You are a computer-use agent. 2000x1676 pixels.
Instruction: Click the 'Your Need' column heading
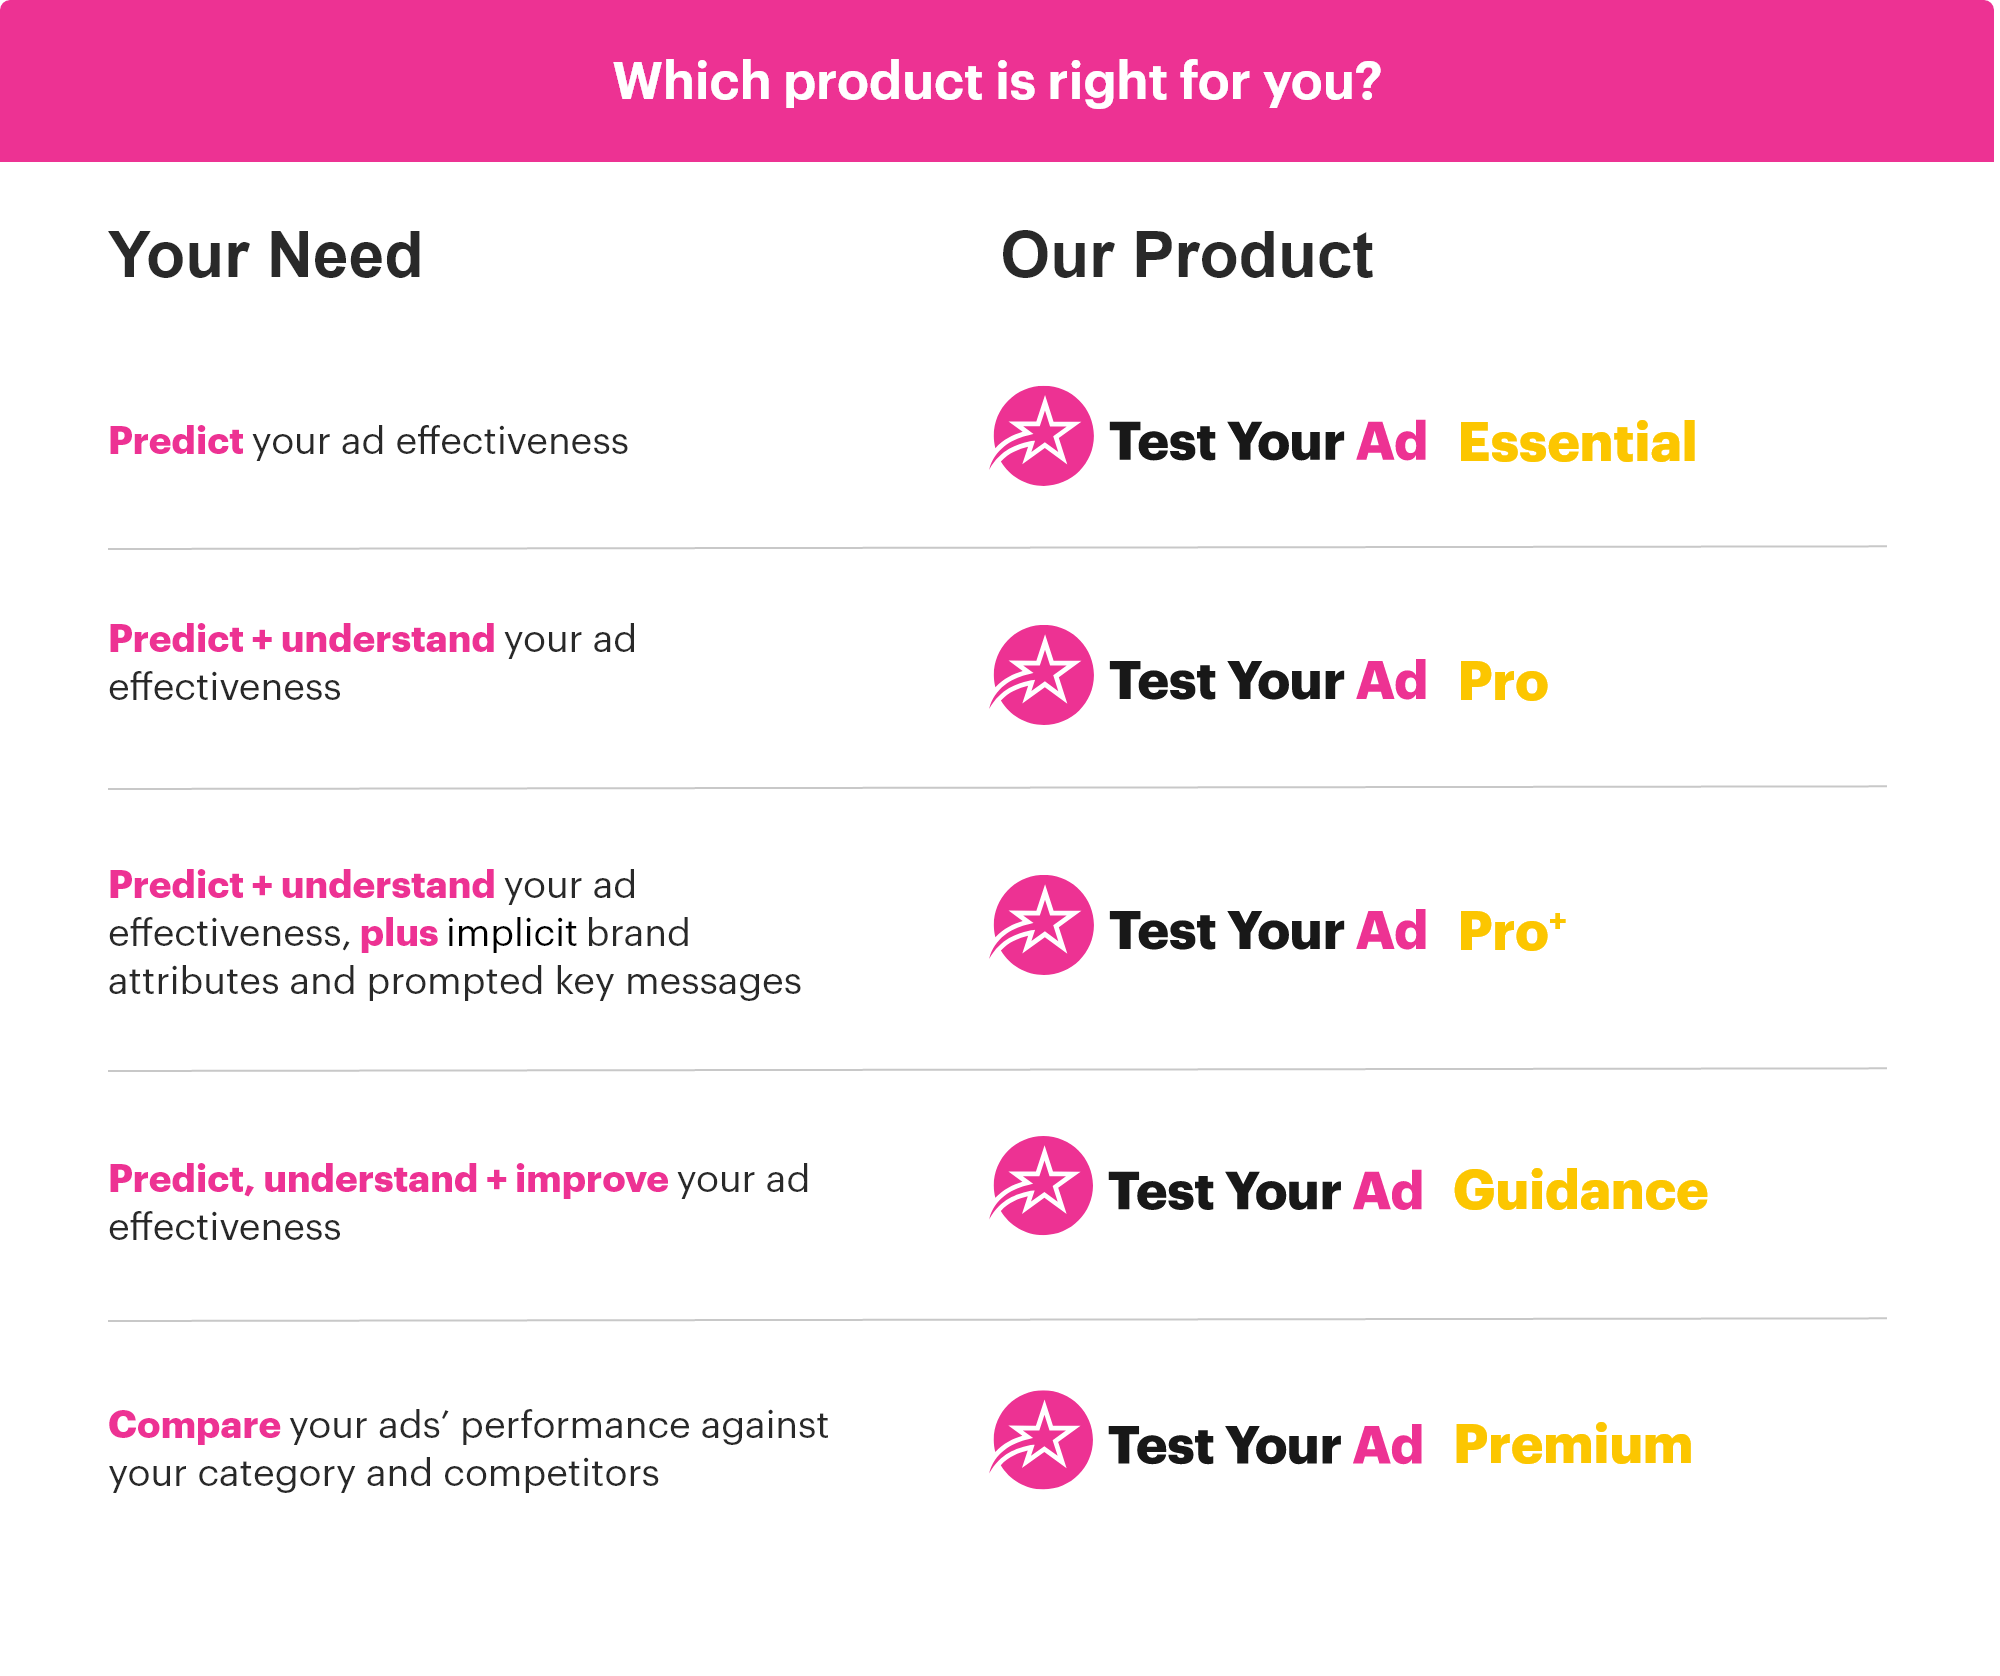coord(265,255)
